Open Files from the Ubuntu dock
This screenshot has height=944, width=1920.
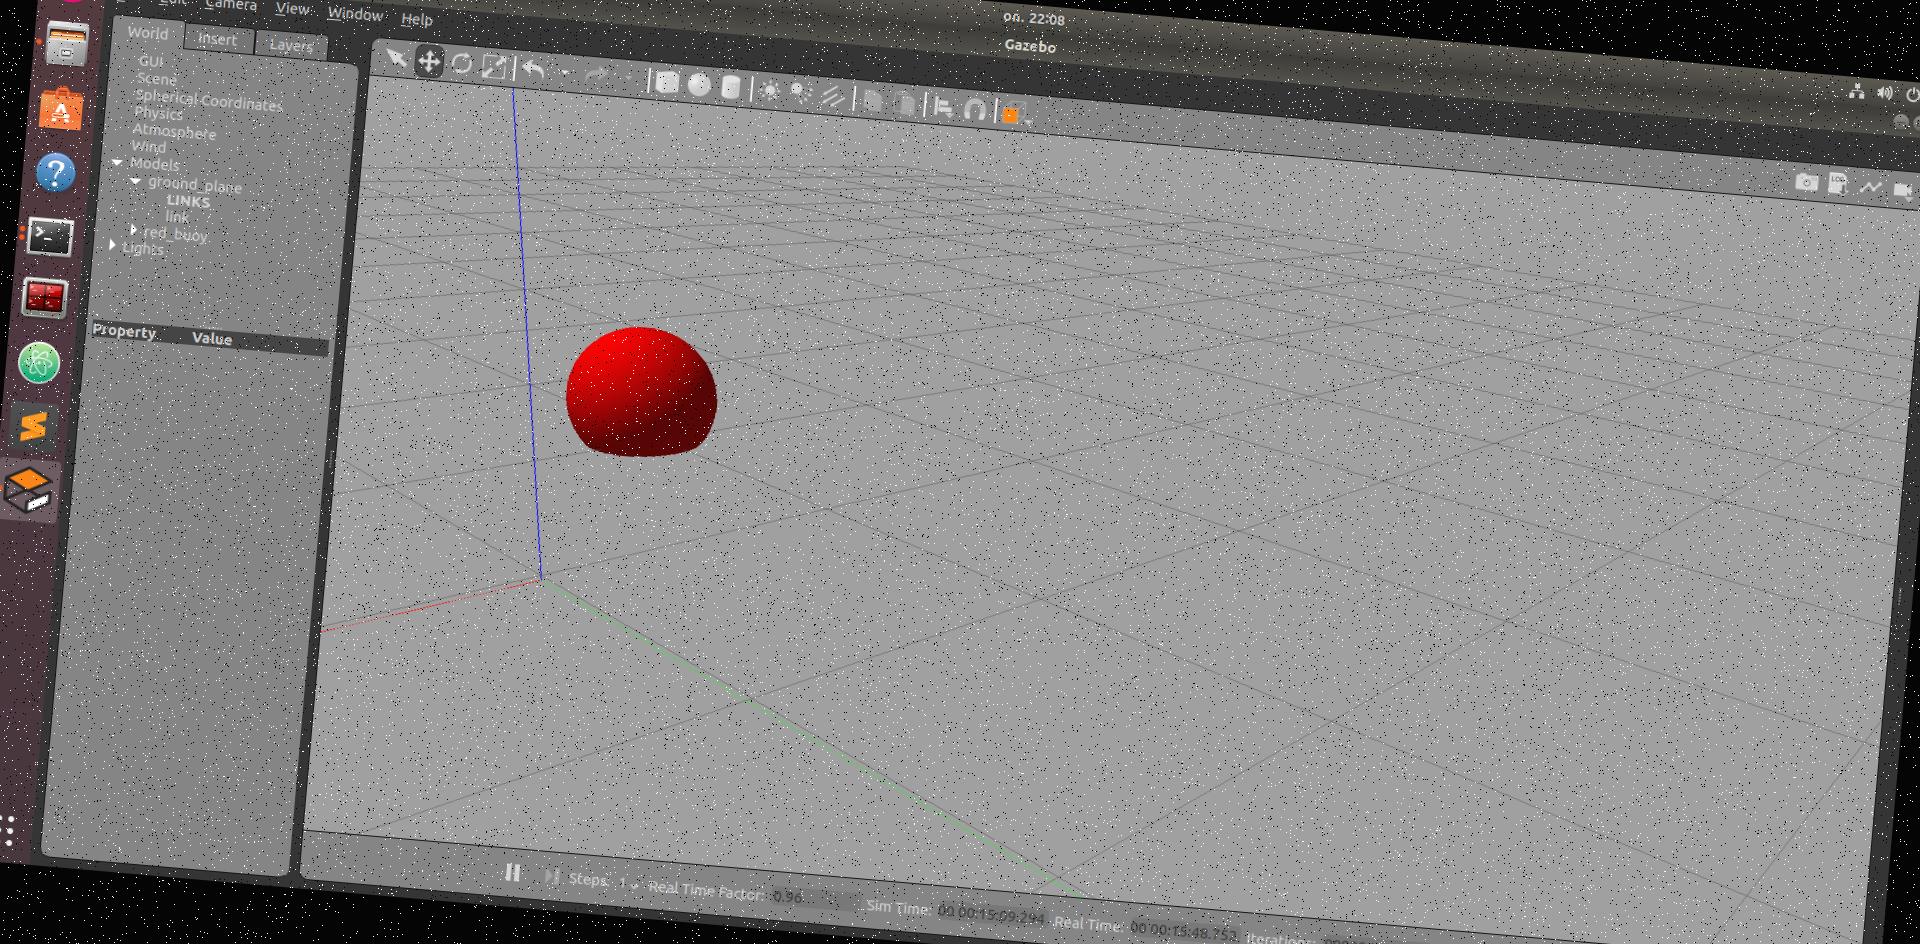68,44
